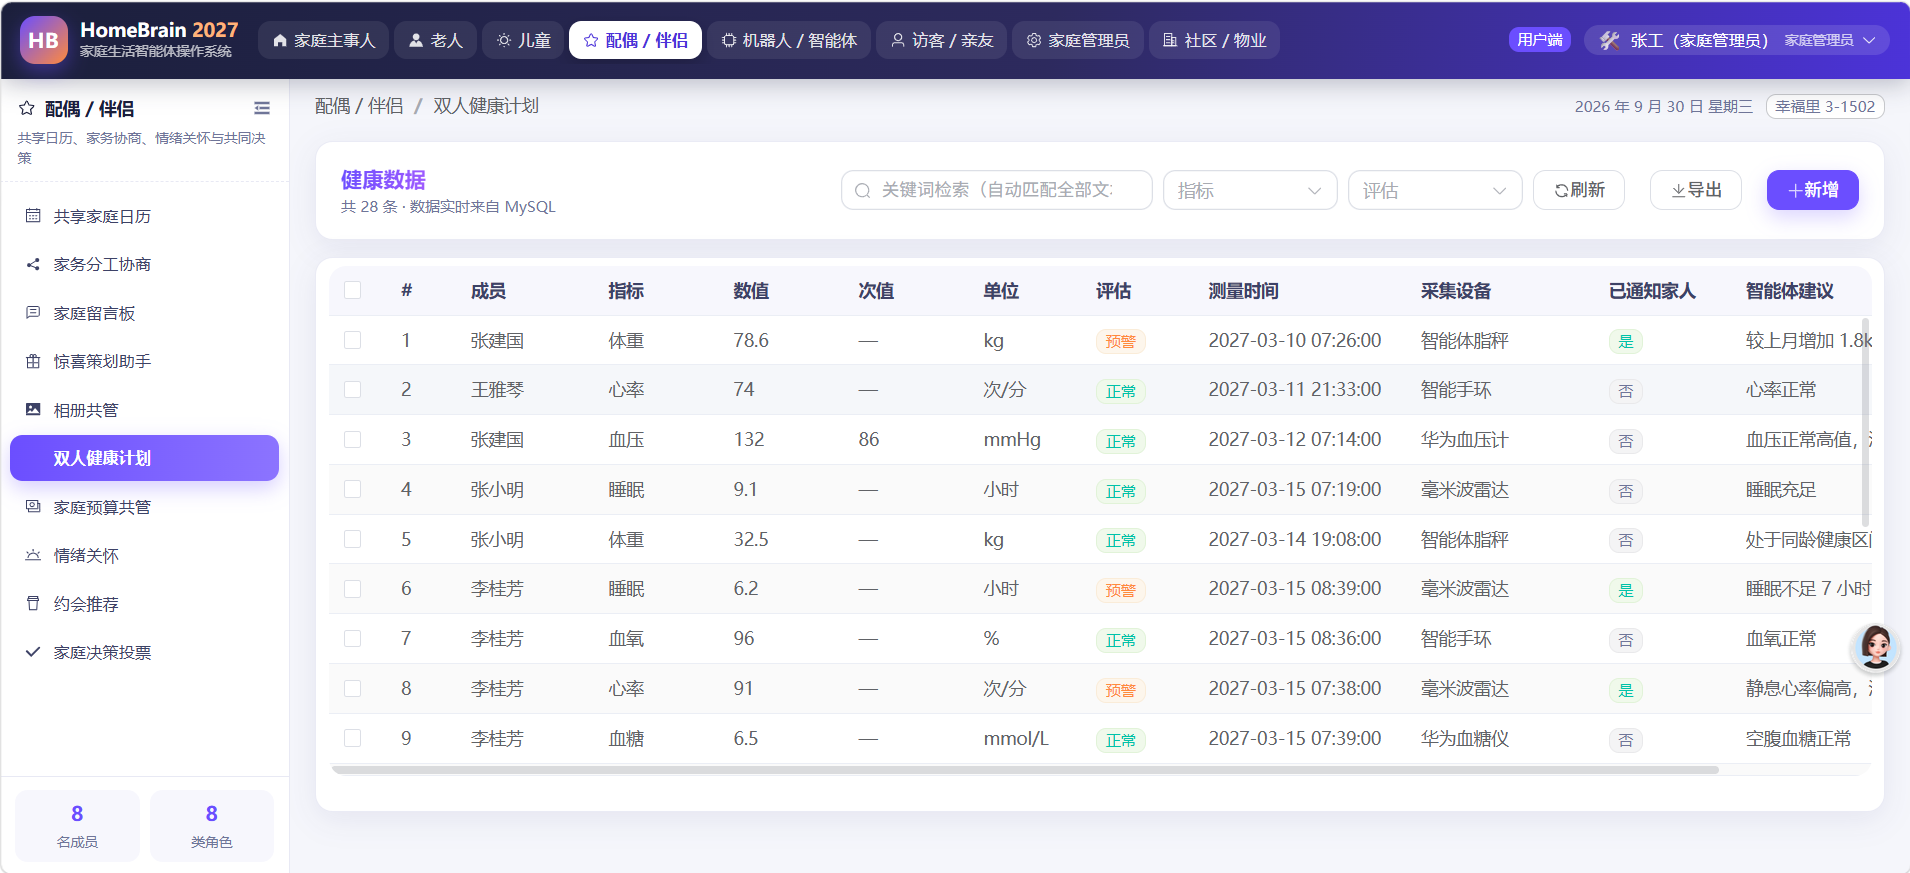Tick the checkbox for 李桂芳 血糖 row
This screenshot has width=1910, height=873.
pyautogui.click(x=352, y=738)
